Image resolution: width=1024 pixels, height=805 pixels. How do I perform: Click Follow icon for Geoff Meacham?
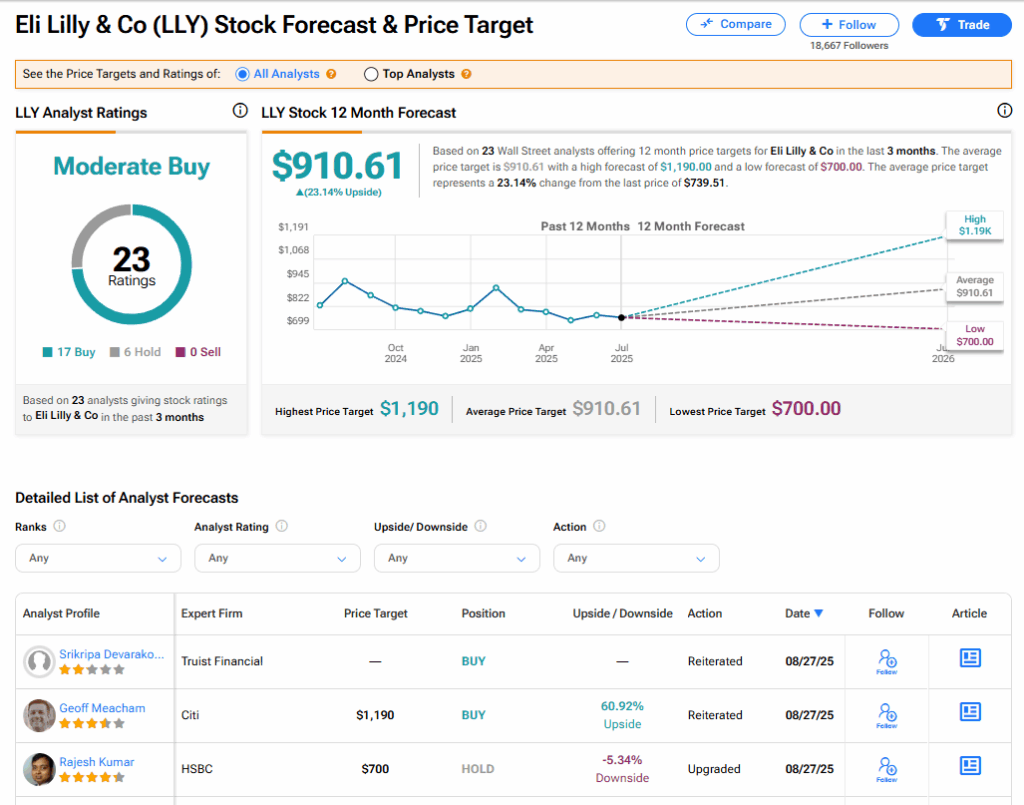[x=886, y=713]
